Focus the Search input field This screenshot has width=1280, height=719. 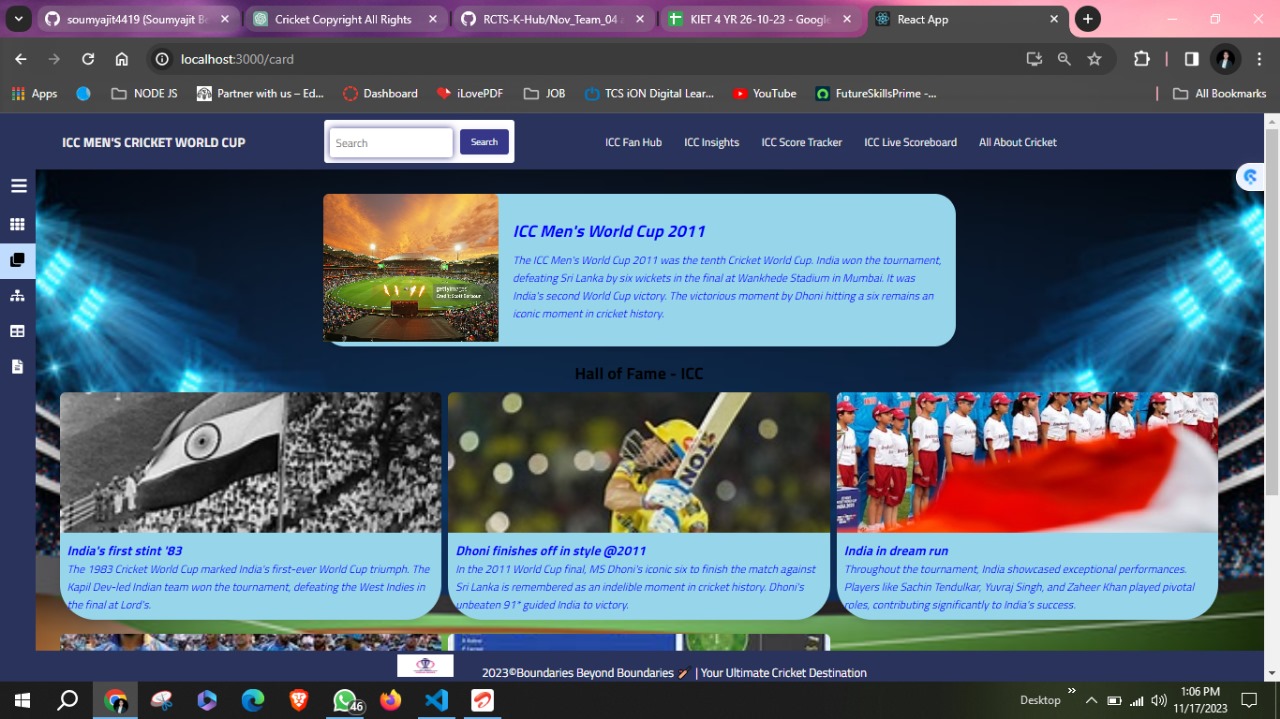(391, 143)
